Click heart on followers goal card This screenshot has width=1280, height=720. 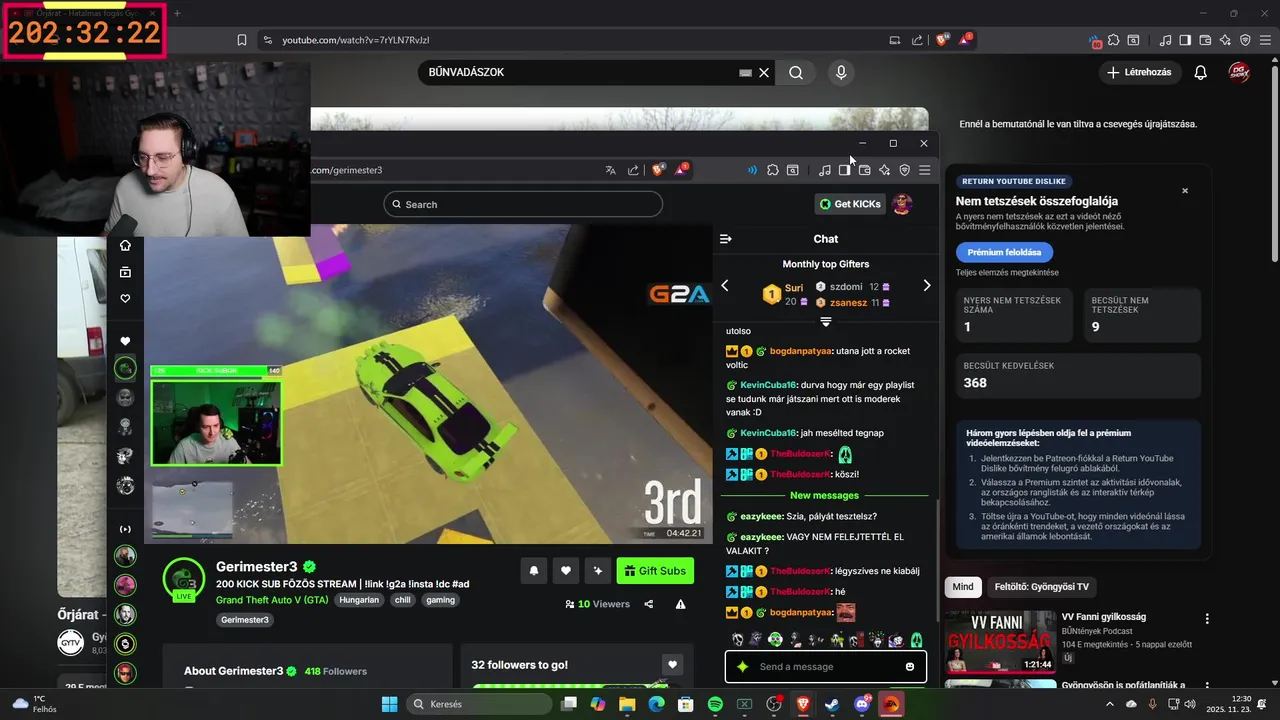[x=673, y=665]
